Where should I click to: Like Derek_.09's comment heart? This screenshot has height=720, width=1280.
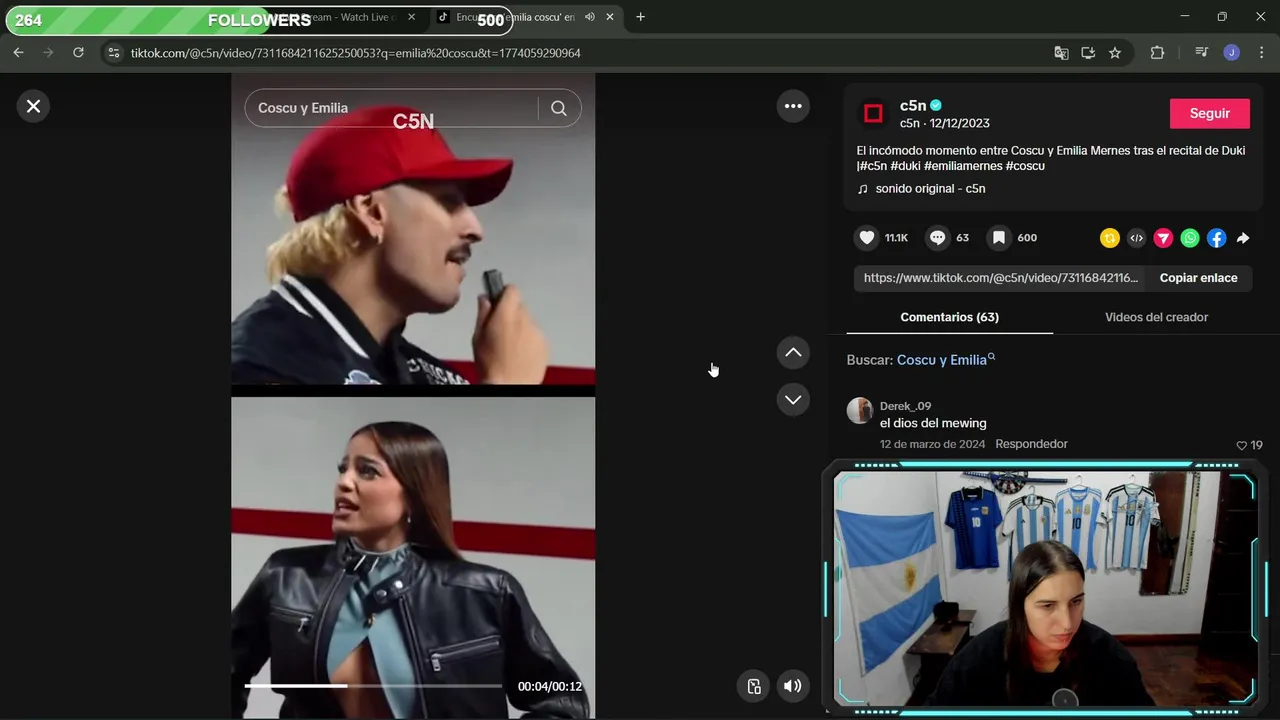1242,445
